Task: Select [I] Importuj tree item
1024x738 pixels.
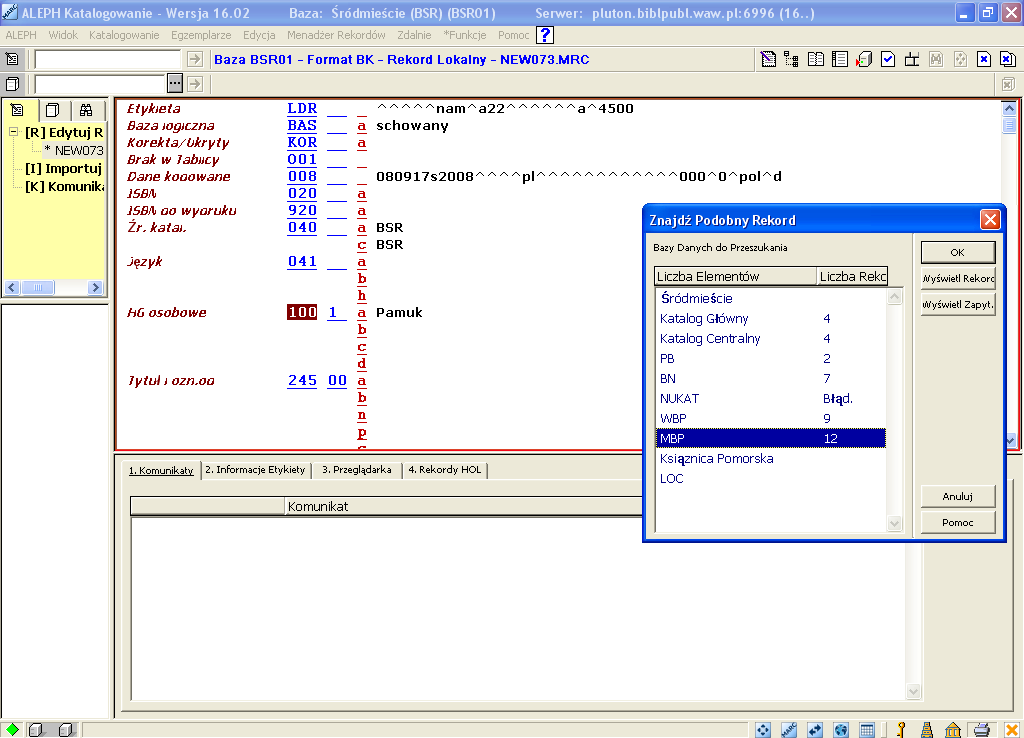Action: coord(63,168)
